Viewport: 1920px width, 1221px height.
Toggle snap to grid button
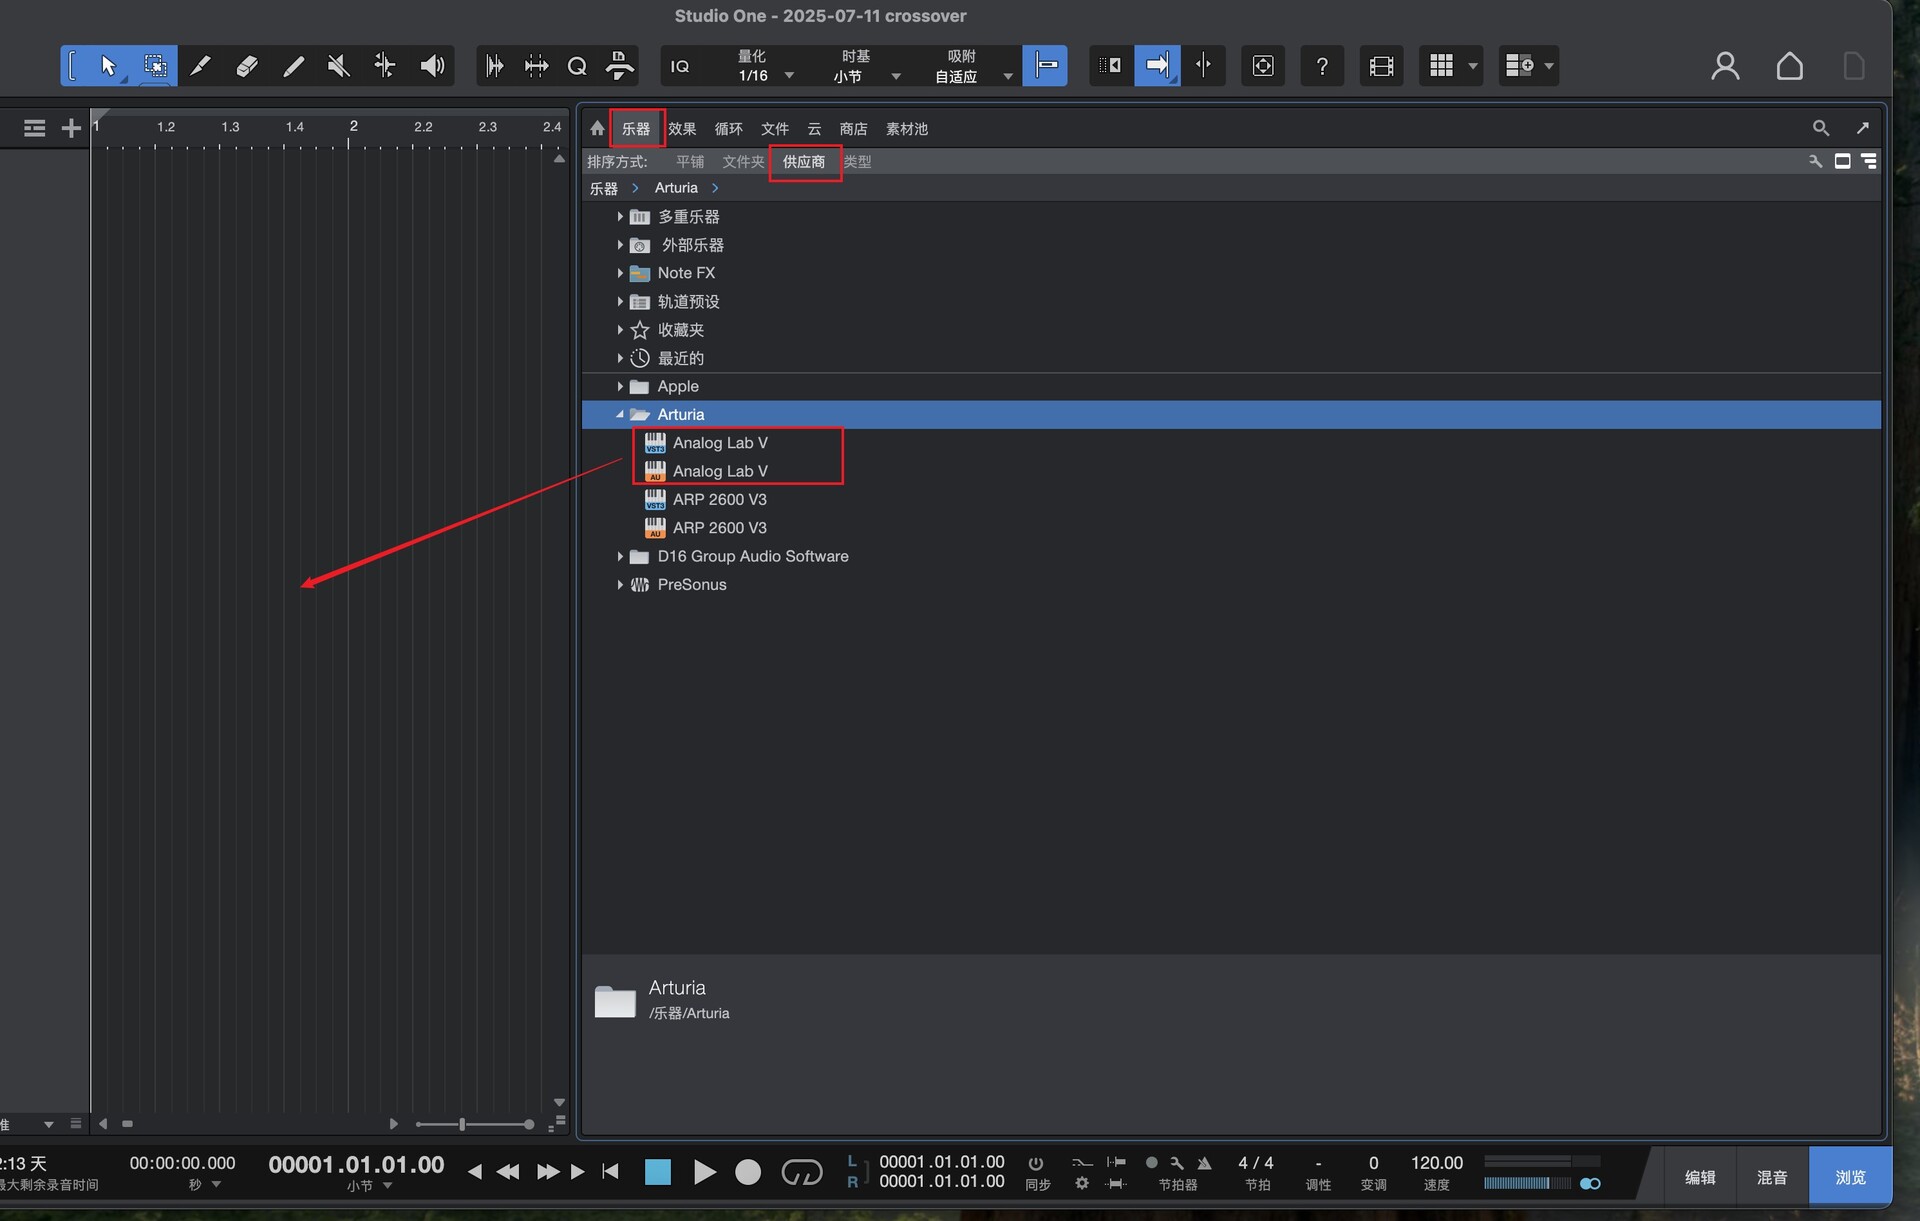(1045, 66)
